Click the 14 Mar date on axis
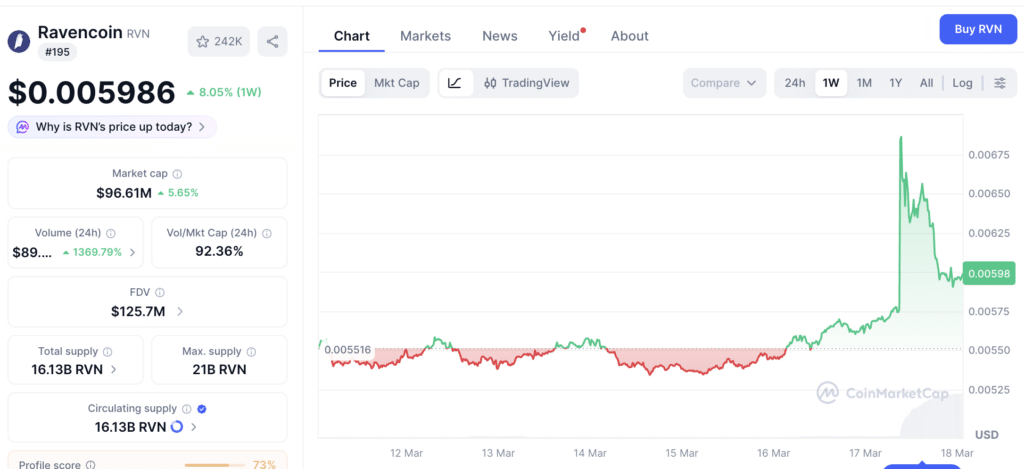Viewport: 1024px width, 469px height. (x=590, y=452)
